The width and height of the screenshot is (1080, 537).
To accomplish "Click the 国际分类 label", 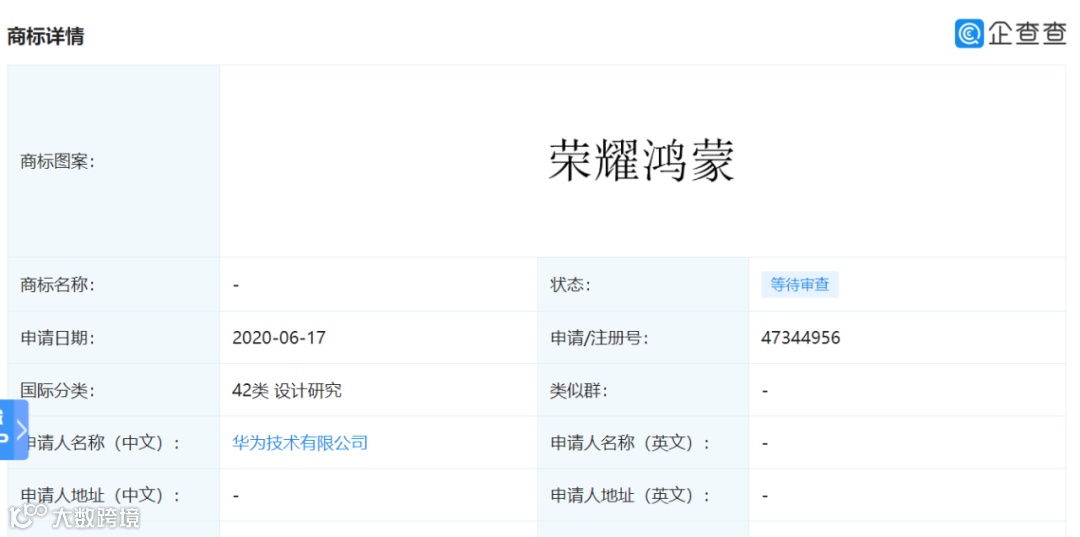I will pos(58,391).
